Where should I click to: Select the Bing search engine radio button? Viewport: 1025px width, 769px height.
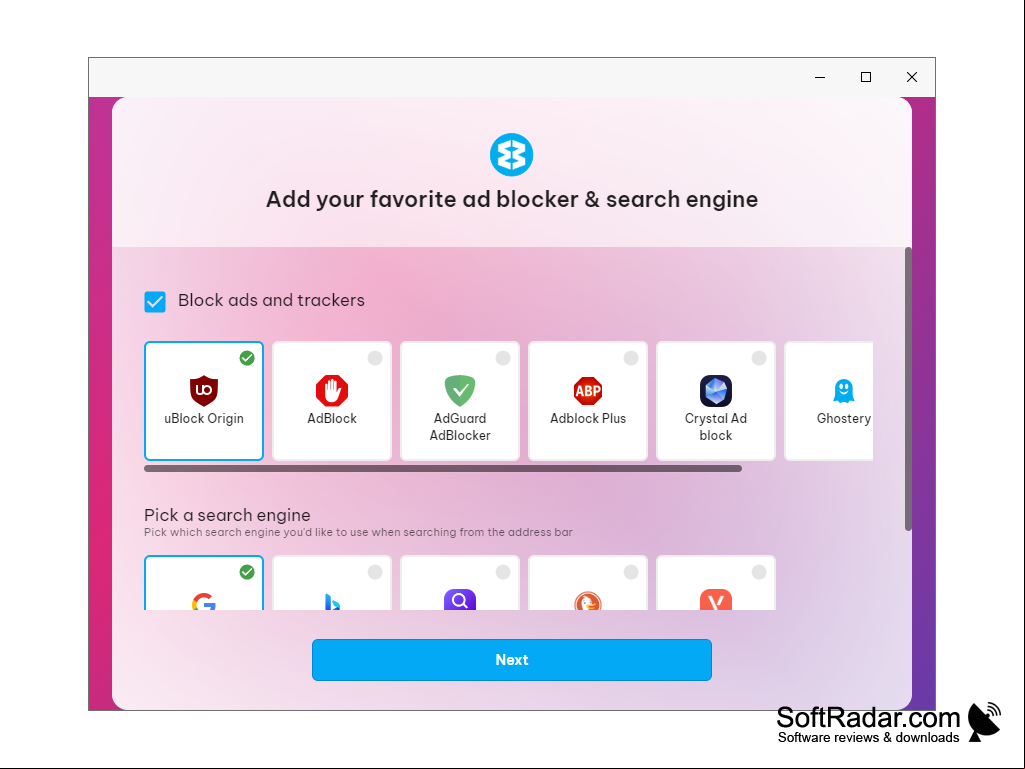[375, 572]
